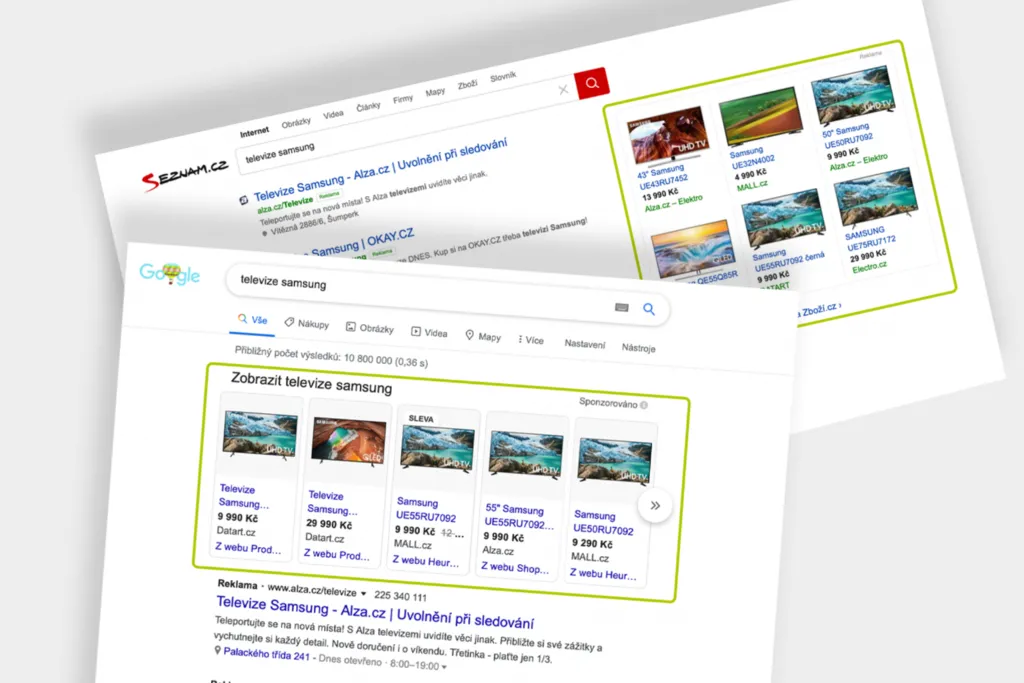1024x683 pixels.
Task: Expand opening hours next to Dnes otevřeno
Action: click(444, 666)
